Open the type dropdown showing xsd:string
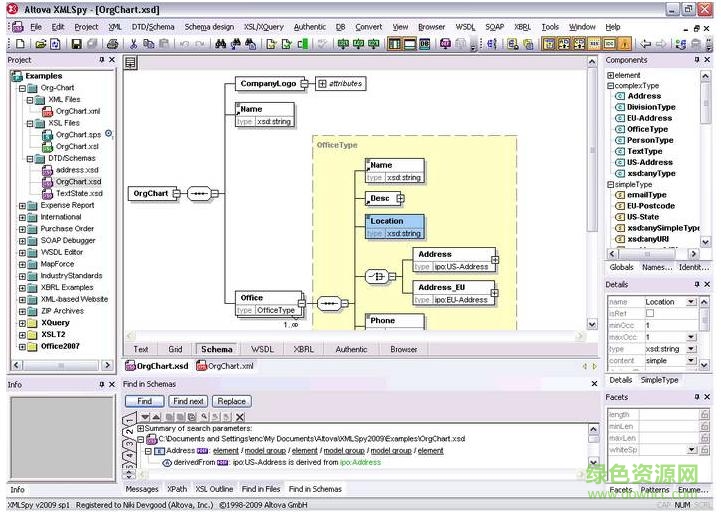 point(691,349)
